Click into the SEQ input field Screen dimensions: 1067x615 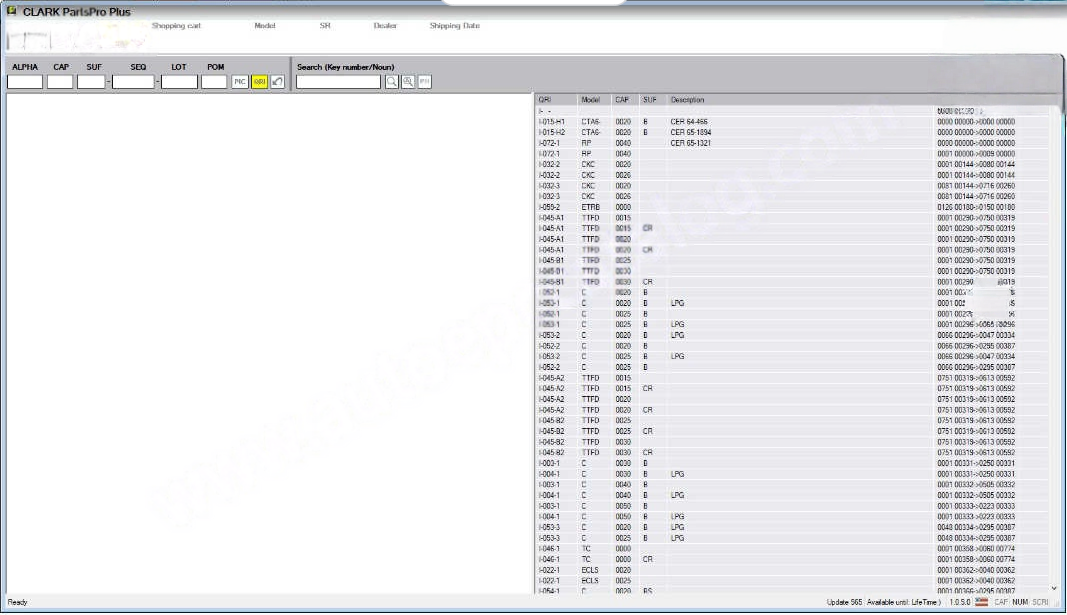tap(132, 82)
